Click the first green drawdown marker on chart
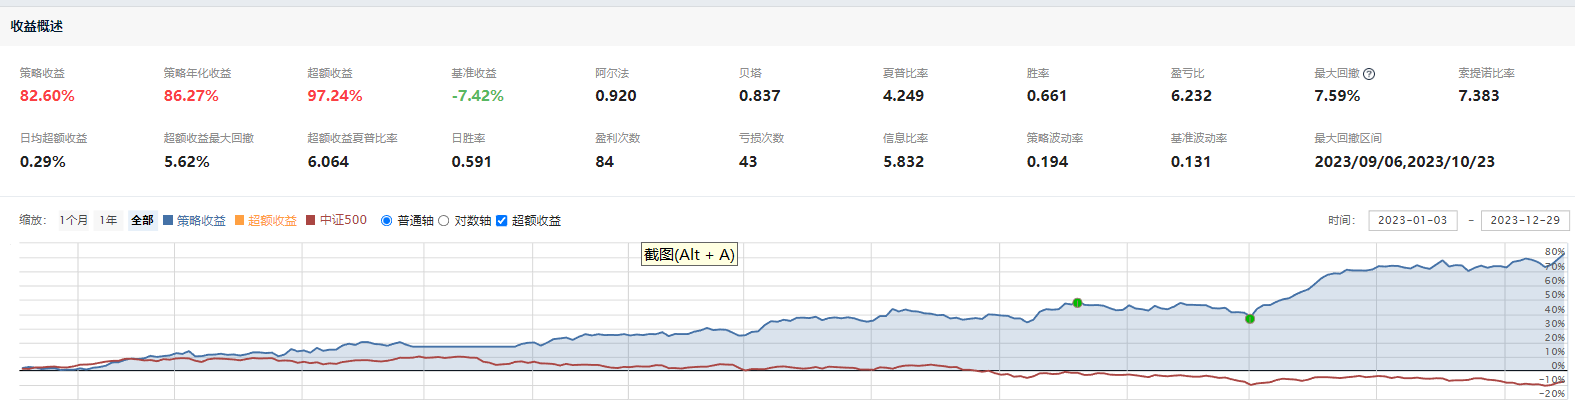Image resolution: width=1575 pixels, height=404 pixels. (x=1077, y=303)
